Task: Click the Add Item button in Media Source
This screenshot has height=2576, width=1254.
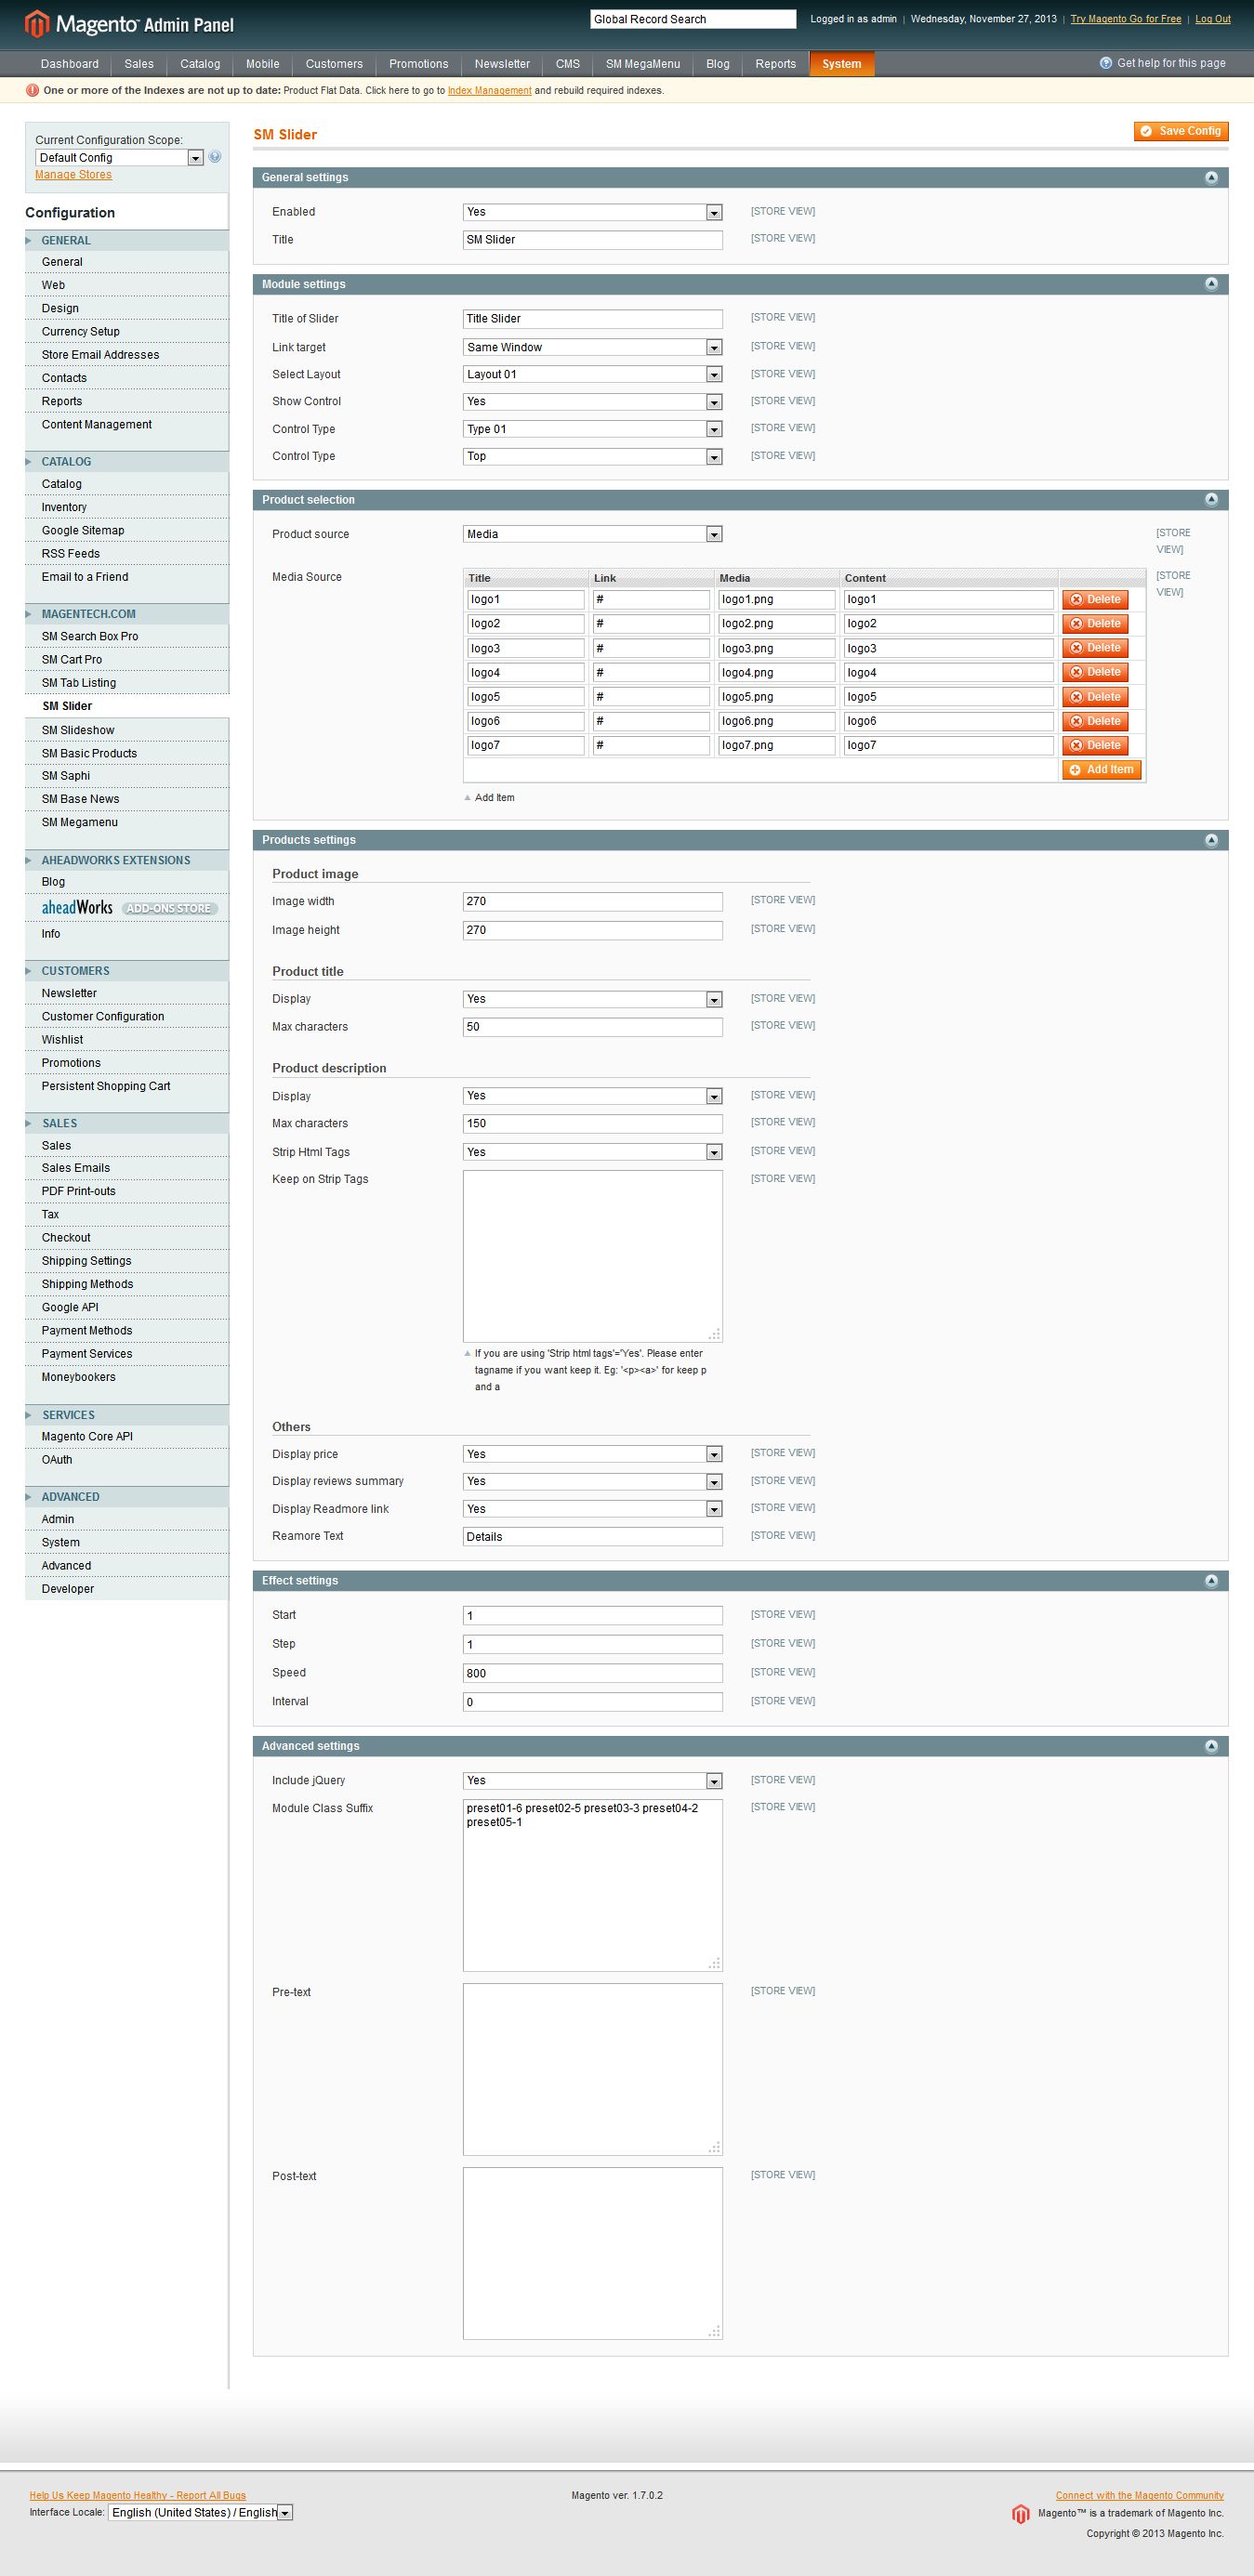Action: pyautogui.click(x=1102, y=769)
